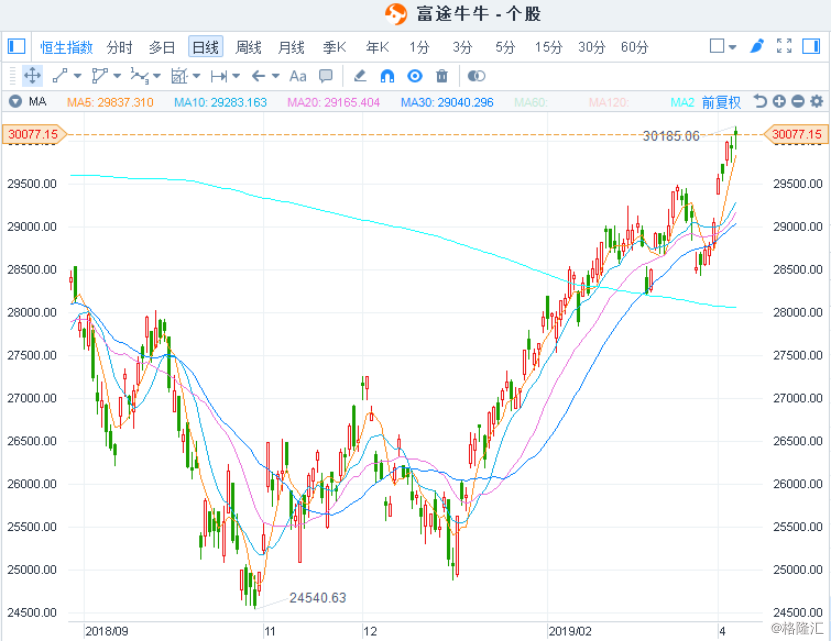
Task: Click the MA30: 29040.296 indicator label
Action: point(447,102)
